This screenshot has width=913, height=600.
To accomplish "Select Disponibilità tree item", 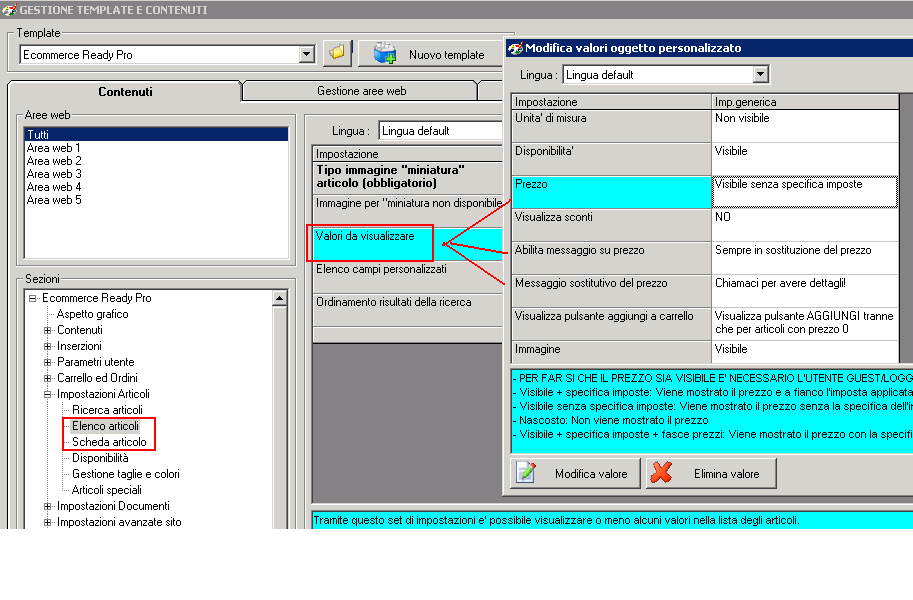I will [x=100, y=458].
